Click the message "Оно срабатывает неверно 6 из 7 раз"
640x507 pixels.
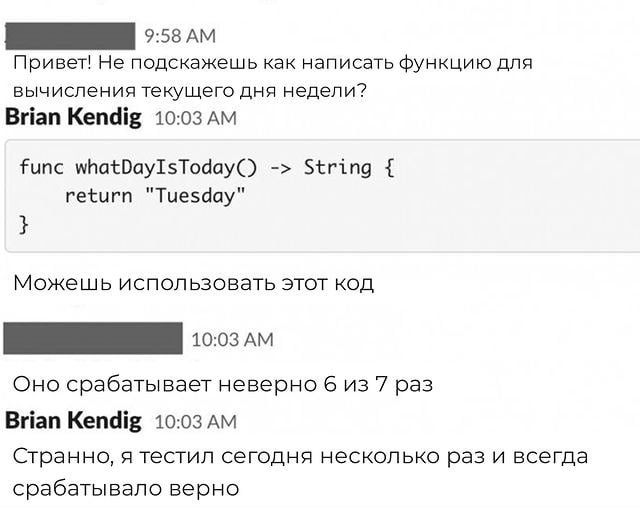(222, 383)
